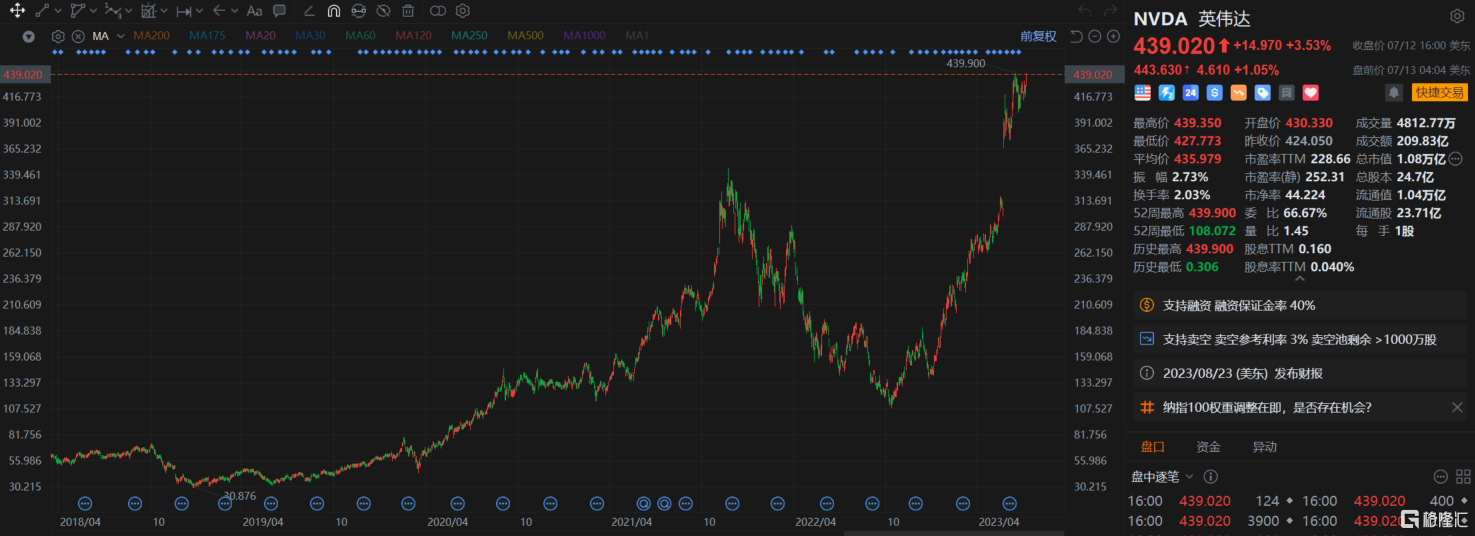Collapse the indicator legend triangle
The image size is (1475, 536).
click(28, 36)
